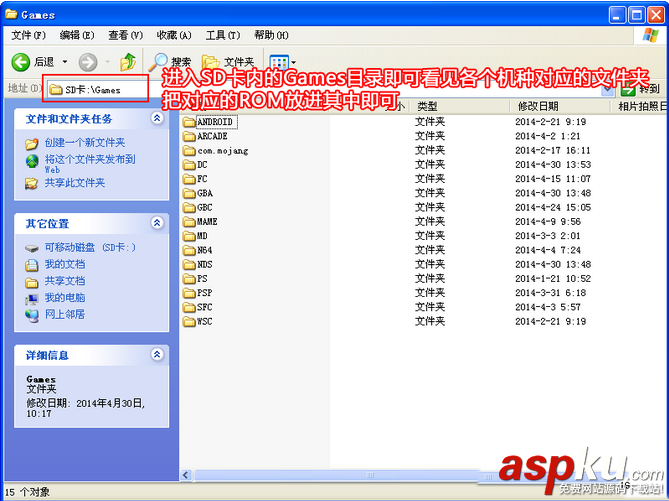Click the publish to Web globe icon
669x501 pixels.
[32, 161]
